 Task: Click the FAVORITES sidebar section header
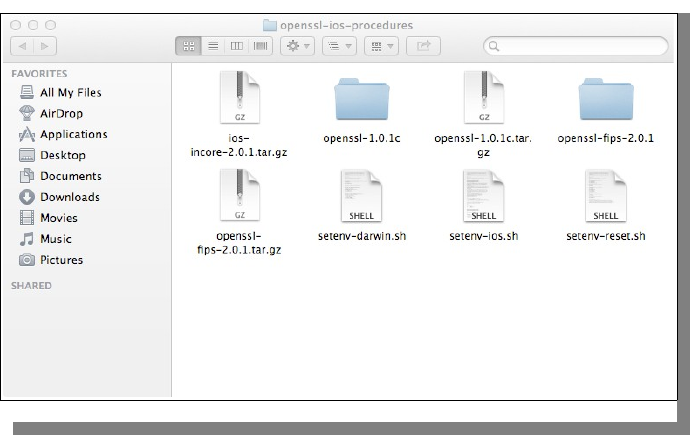(x=39, y=73)
